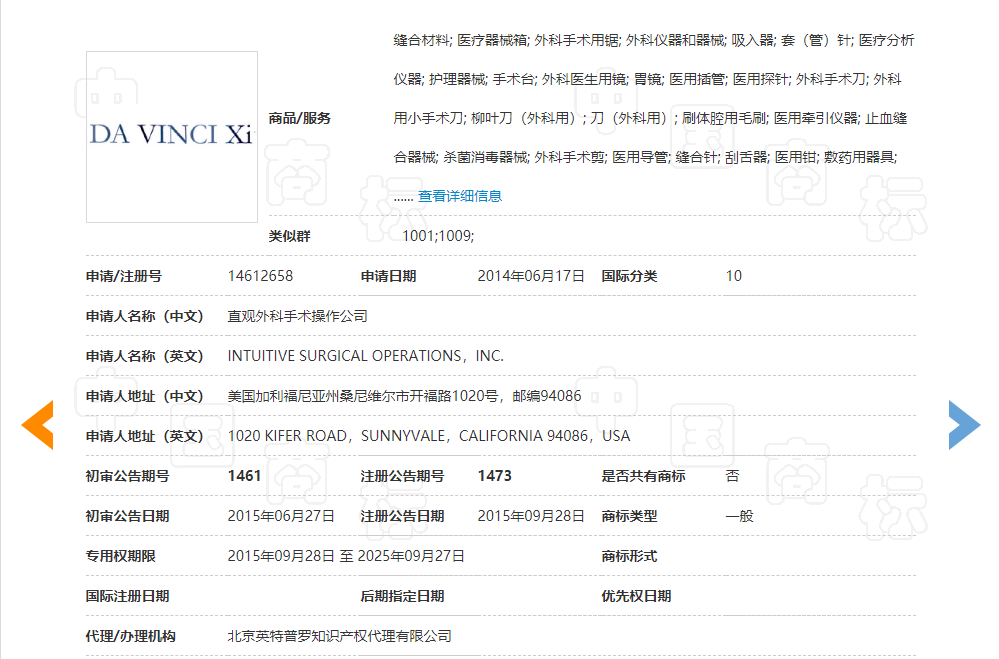
Task: Click shared trademark value 否
Action: click(732, 476)
